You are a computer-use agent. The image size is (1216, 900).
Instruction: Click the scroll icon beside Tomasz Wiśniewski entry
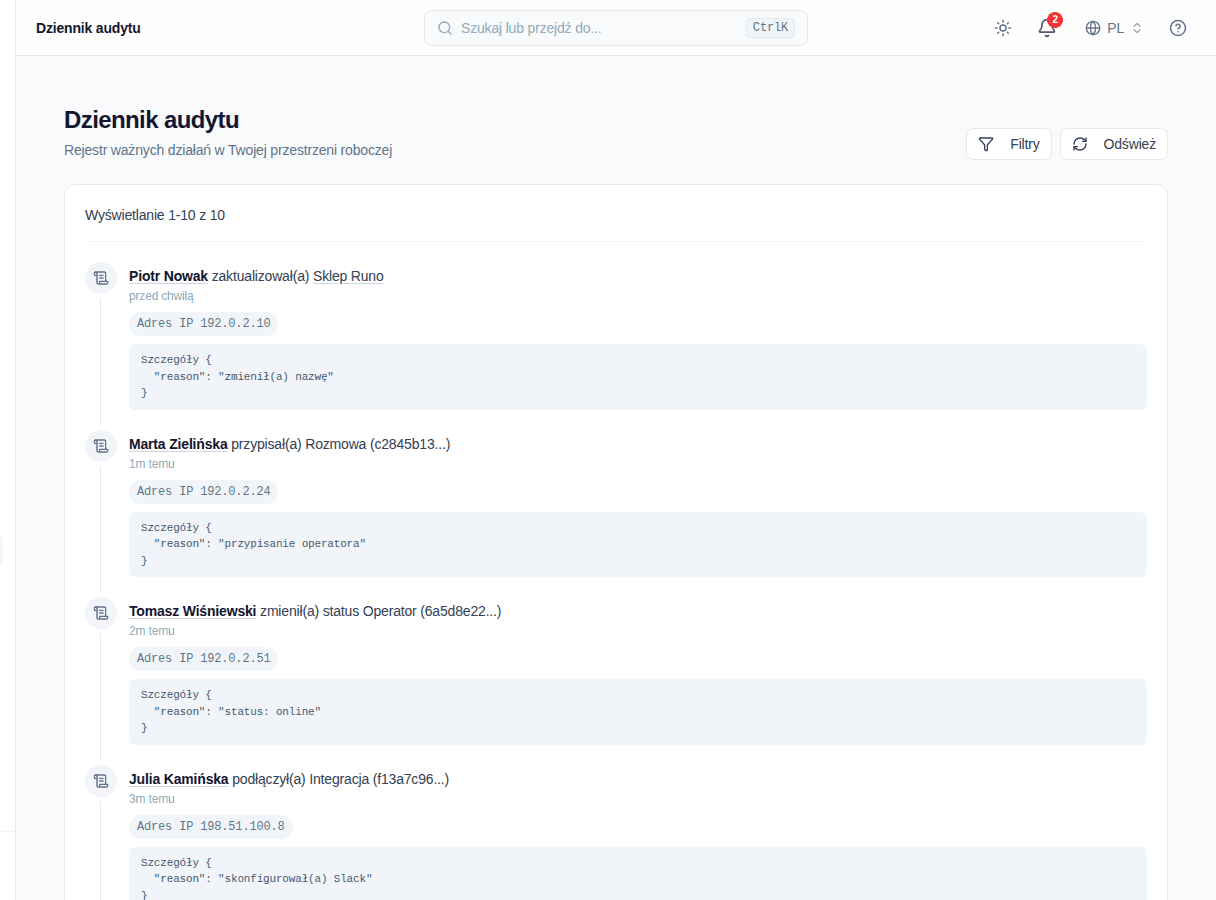click(100, 612)
